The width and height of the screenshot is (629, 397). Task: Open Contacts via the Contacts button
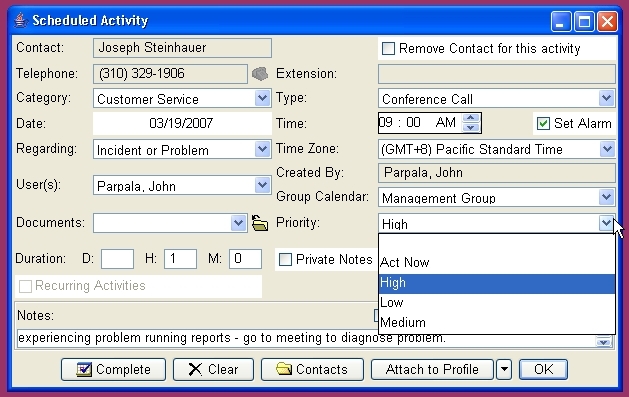312,369
